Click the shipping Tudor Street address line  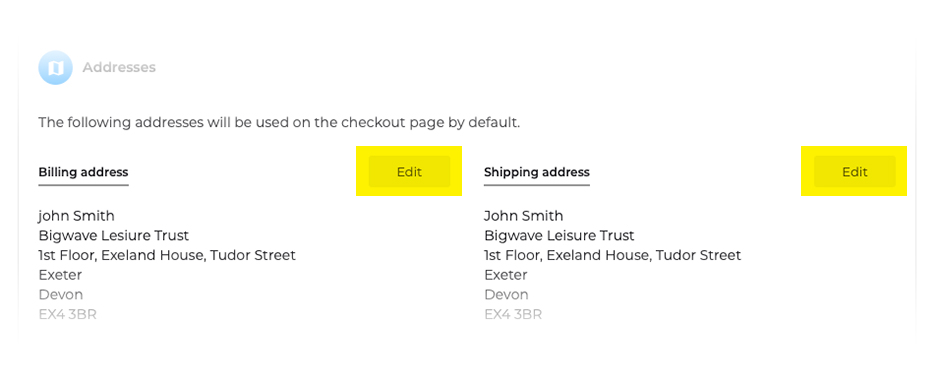pyautogui.click(x=613, y=255)
